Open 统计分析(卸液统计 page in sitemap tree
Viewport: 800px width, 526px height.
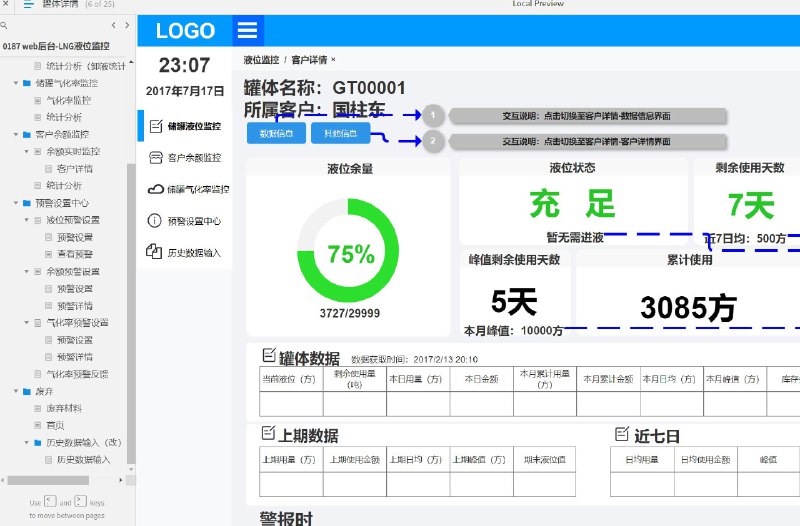pos(85,66)
